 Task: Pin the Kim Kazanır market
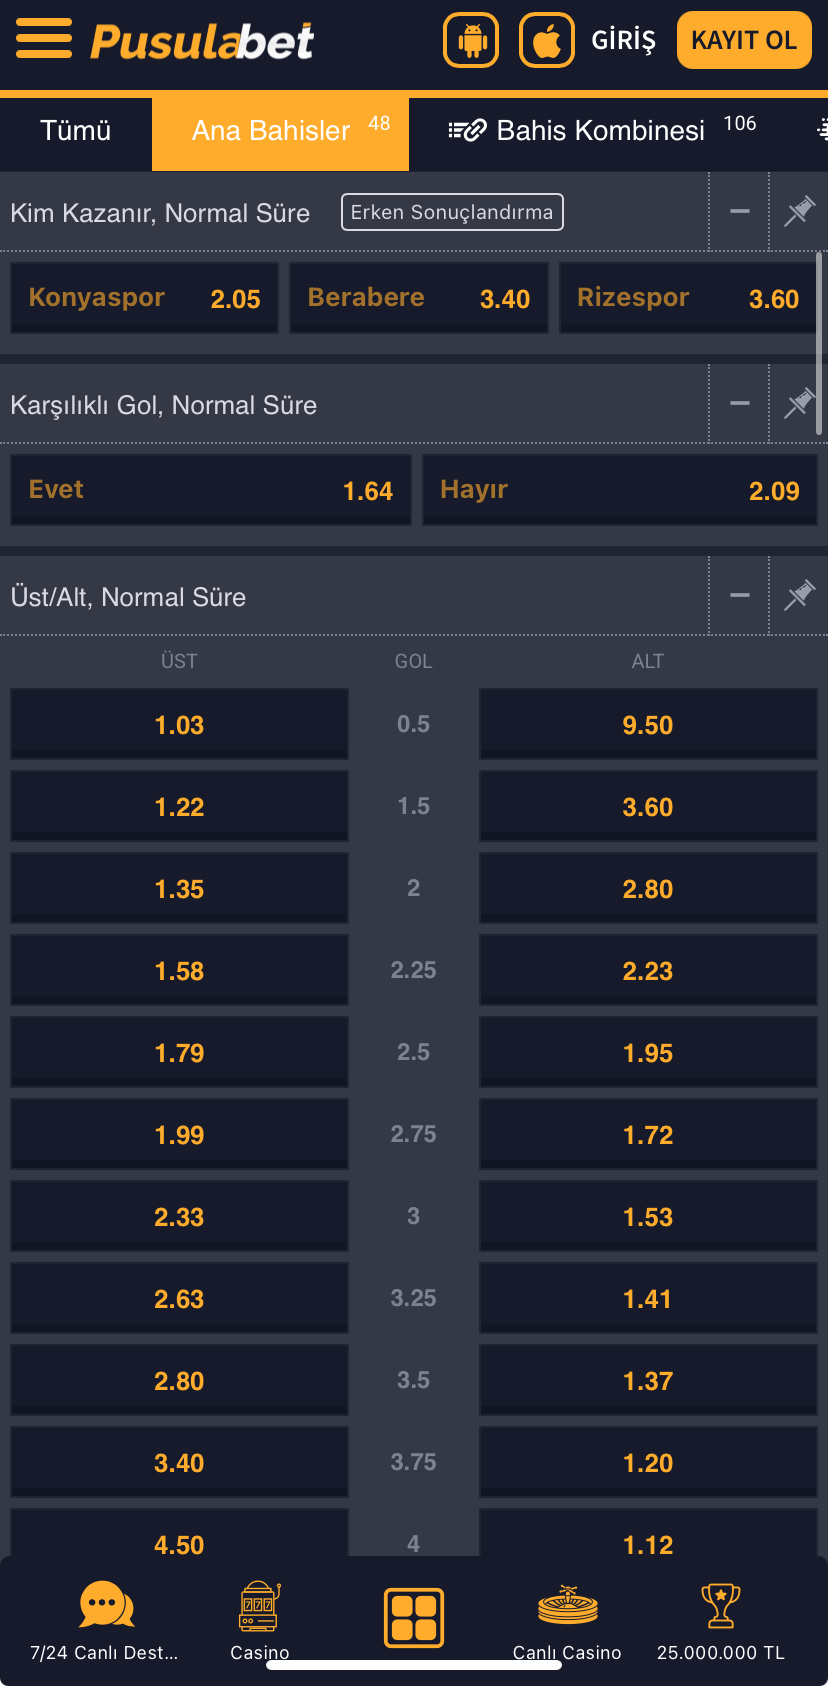coord(799,211)
